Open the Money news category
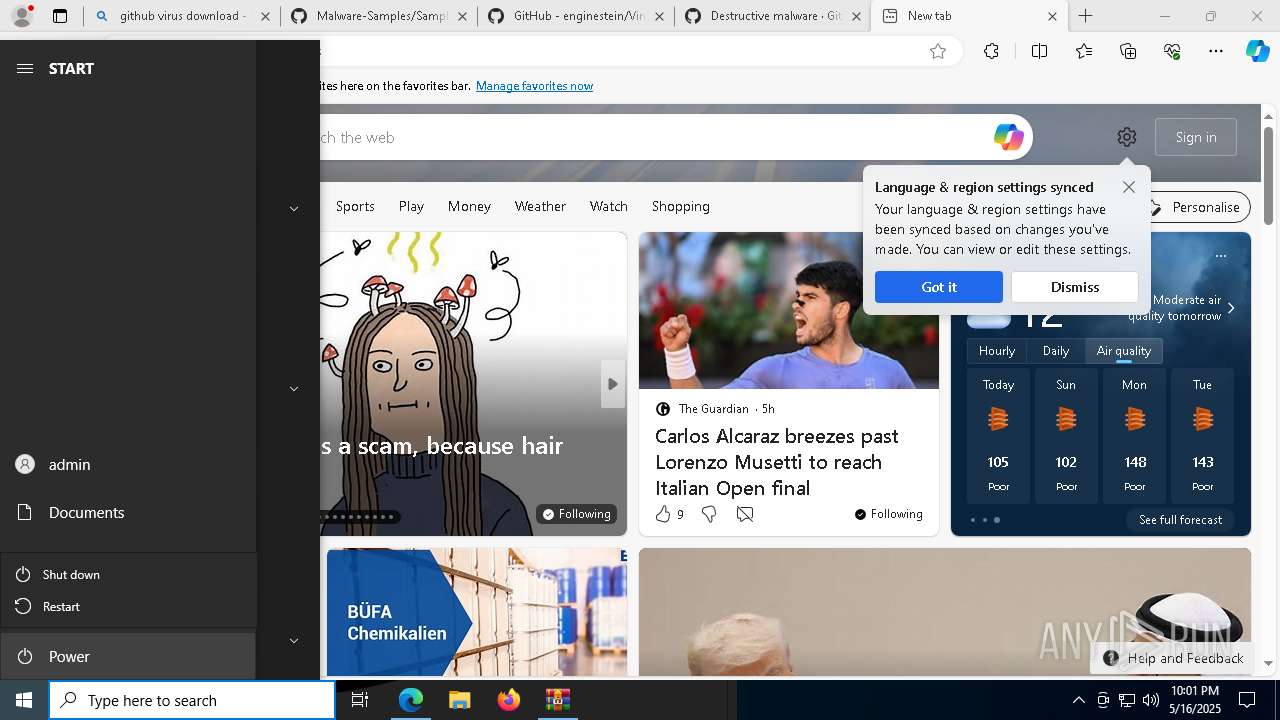Screen dimensions: 1280x720 click(469, 206)
